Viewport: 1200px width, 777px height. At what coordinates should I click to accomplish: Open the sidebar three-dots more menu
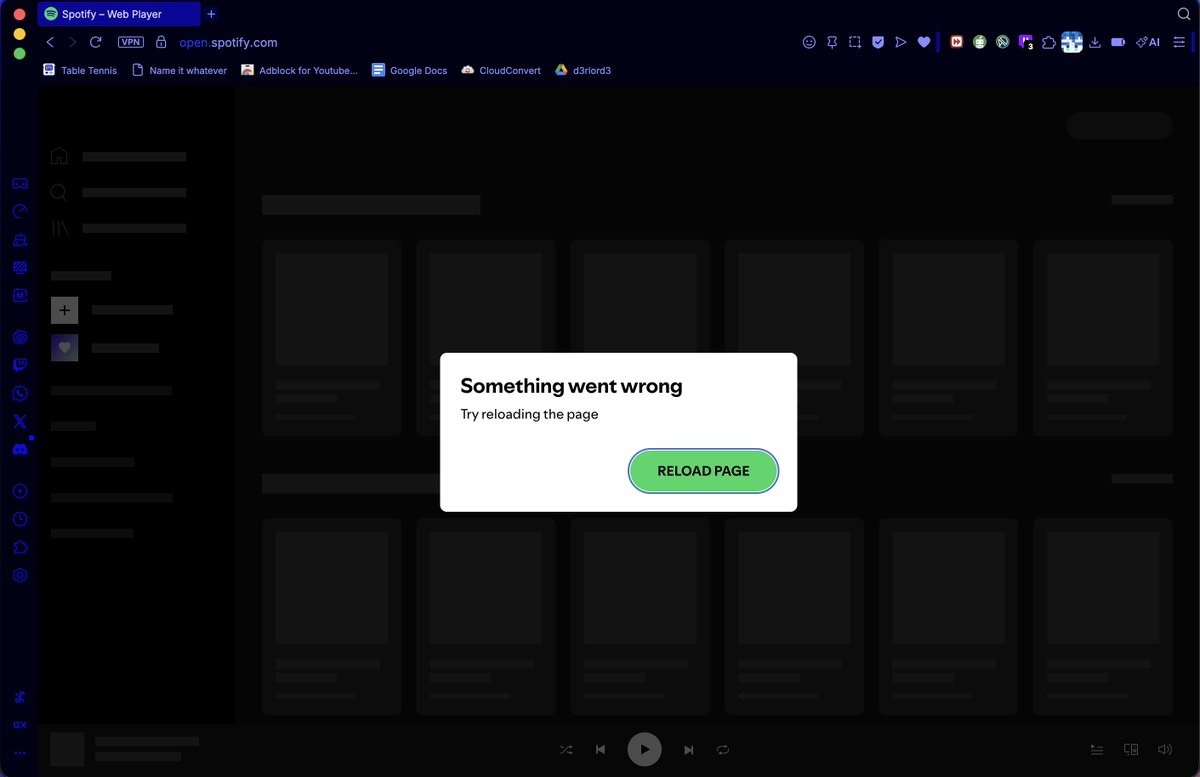pos(19,753)
